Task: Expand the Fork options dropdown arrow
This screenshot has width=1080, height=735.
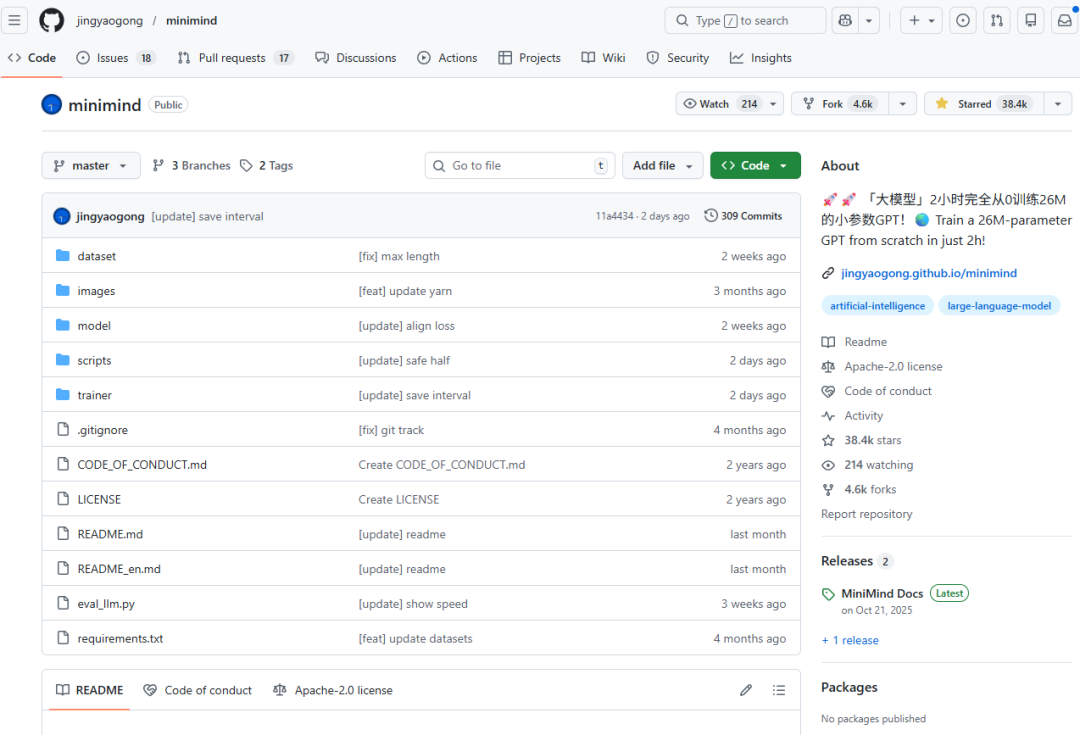Action: point(902,104)
